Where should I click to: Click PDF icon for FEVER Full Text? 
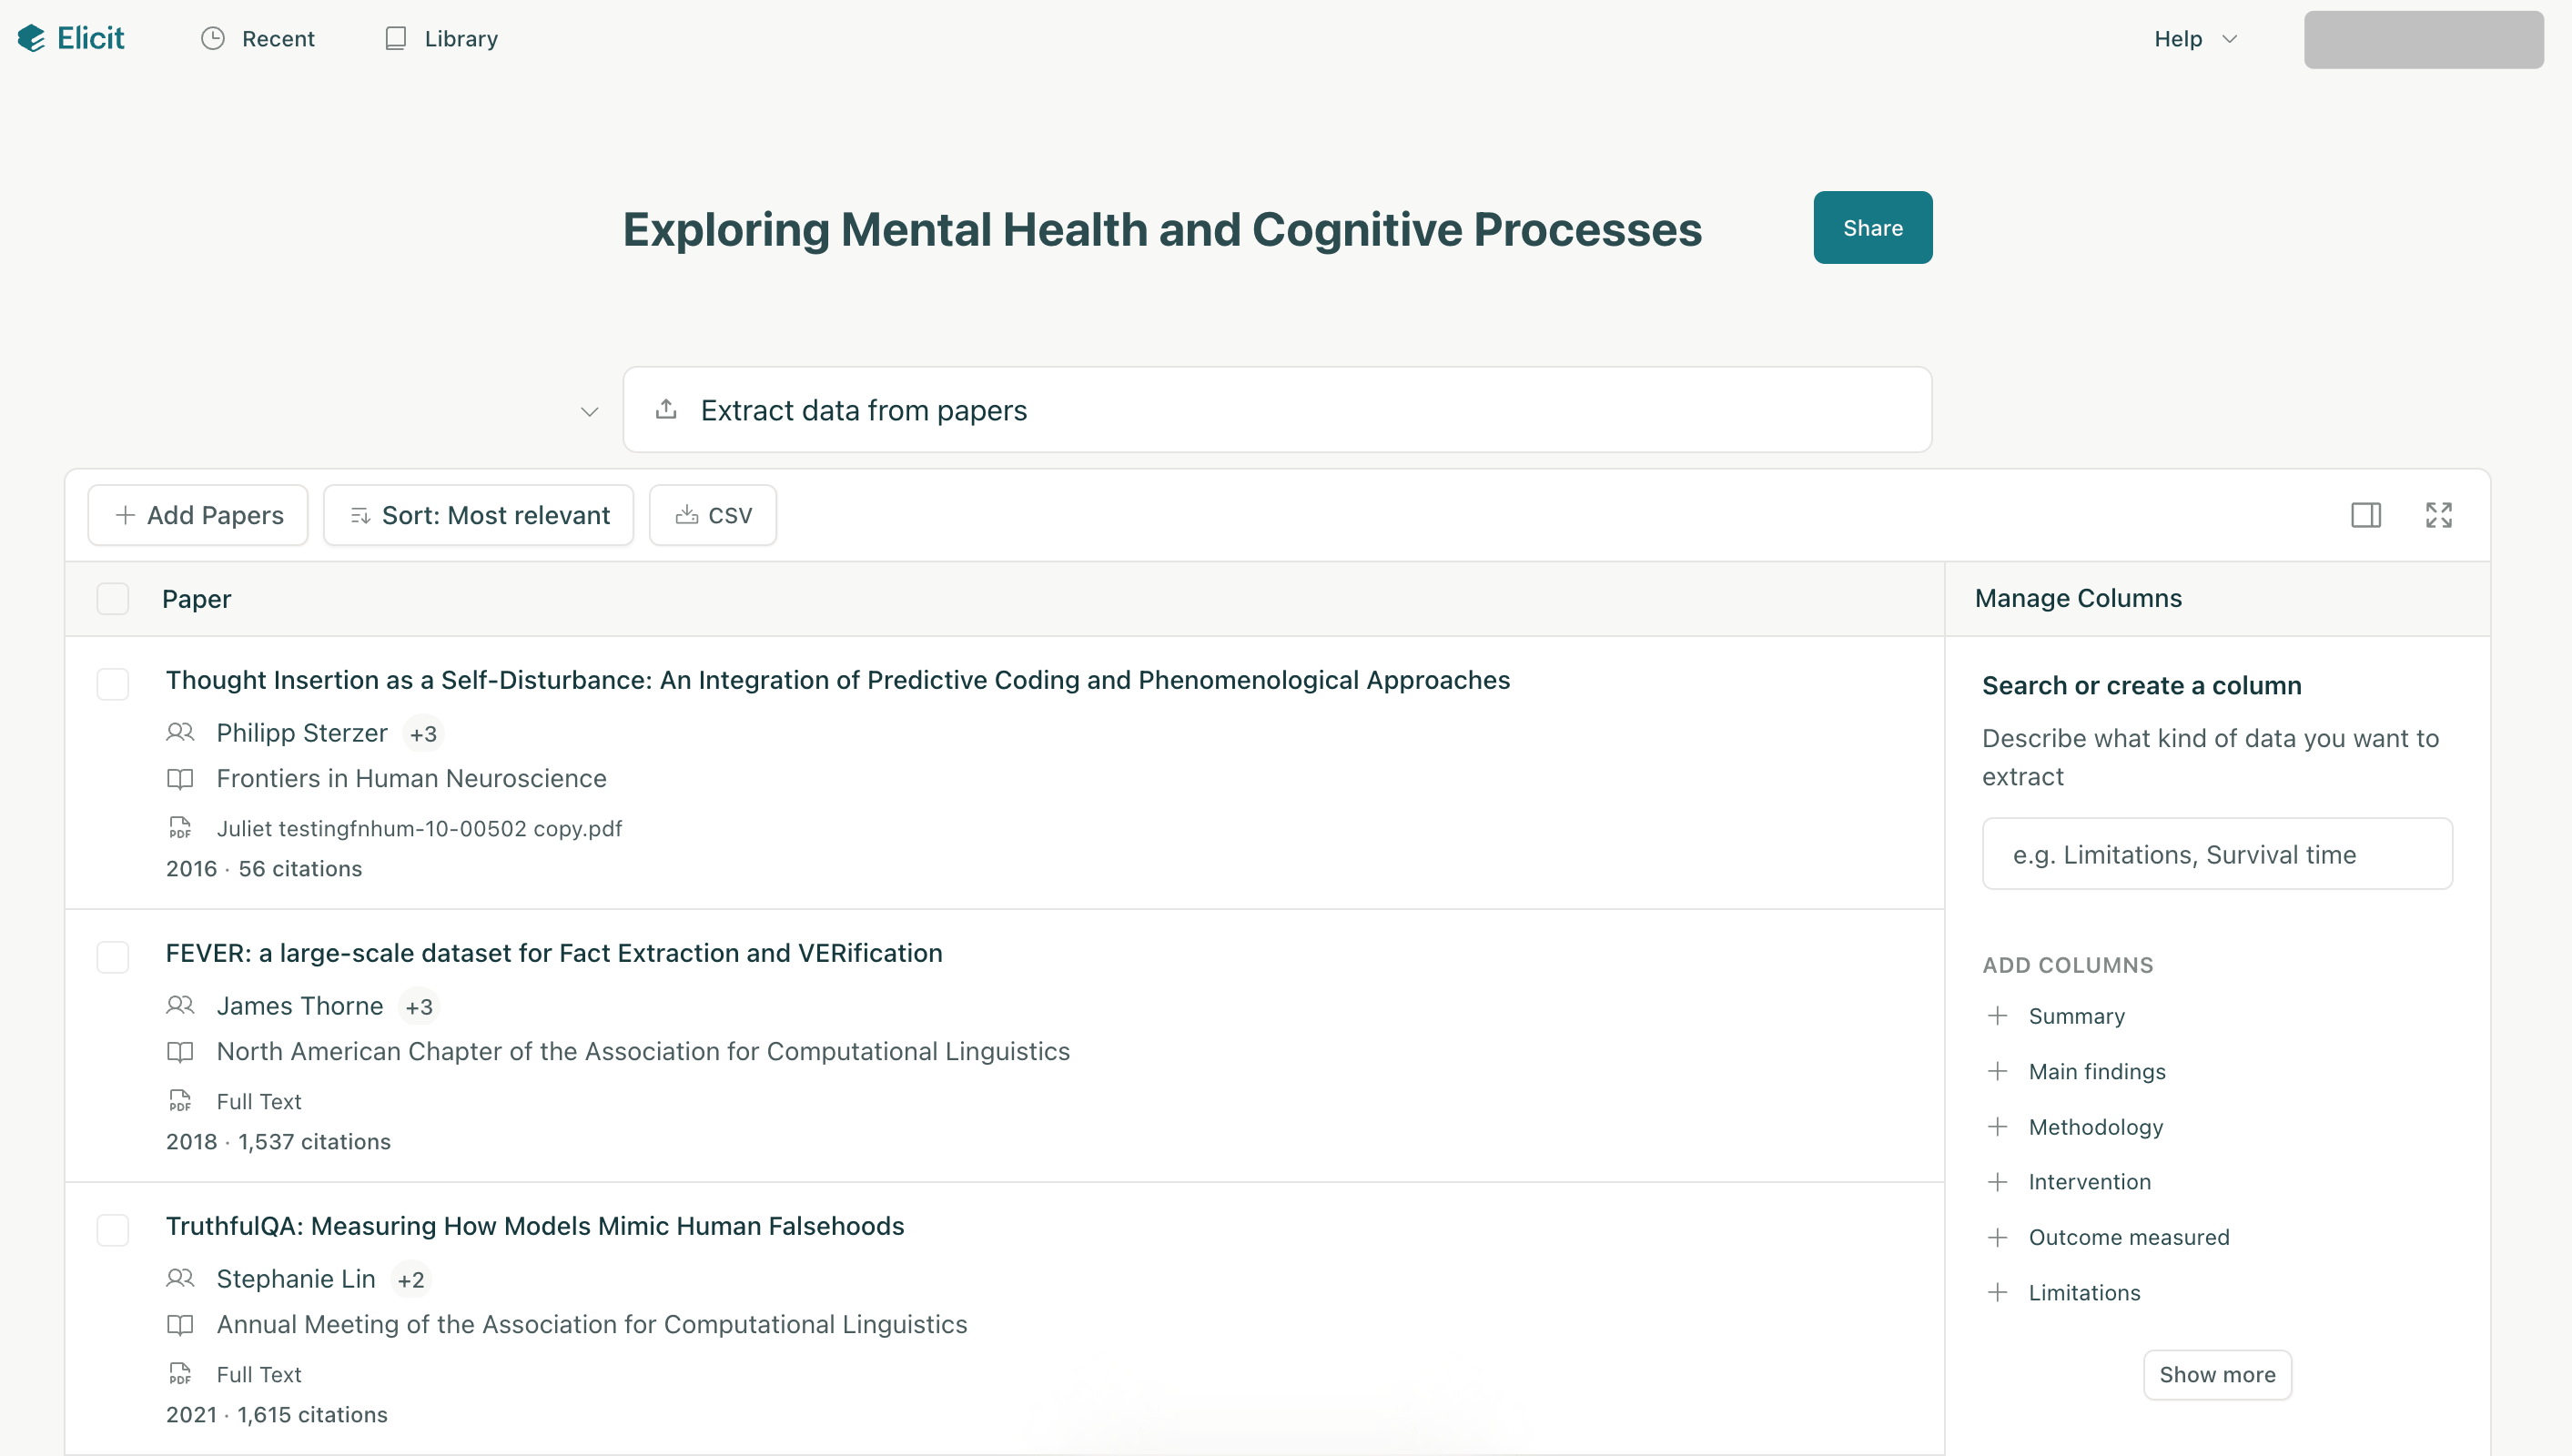click(x=180, y=1101)
